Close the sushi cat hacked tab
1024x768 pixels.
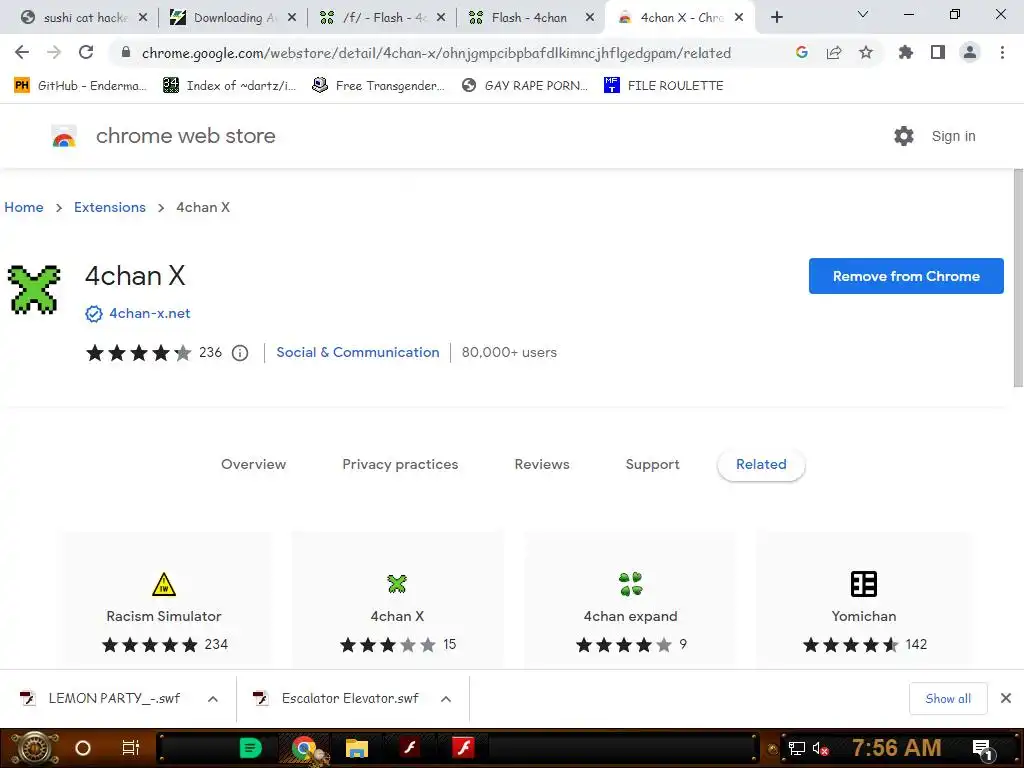coord(143,18)
